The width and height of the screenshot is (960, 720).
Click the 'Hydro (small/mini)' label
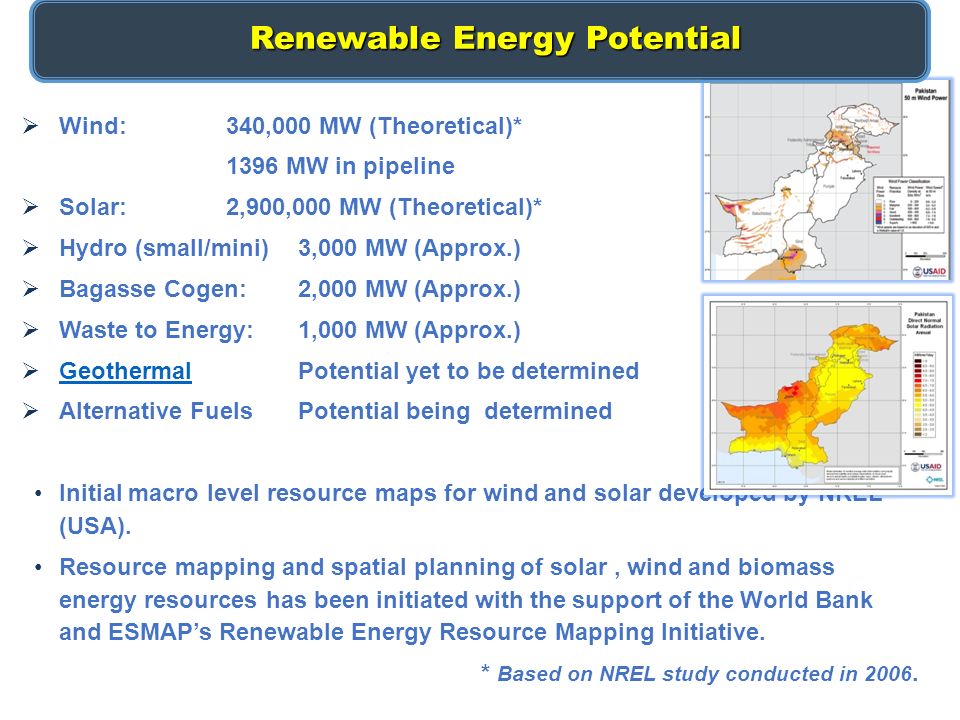coord(163,249)
